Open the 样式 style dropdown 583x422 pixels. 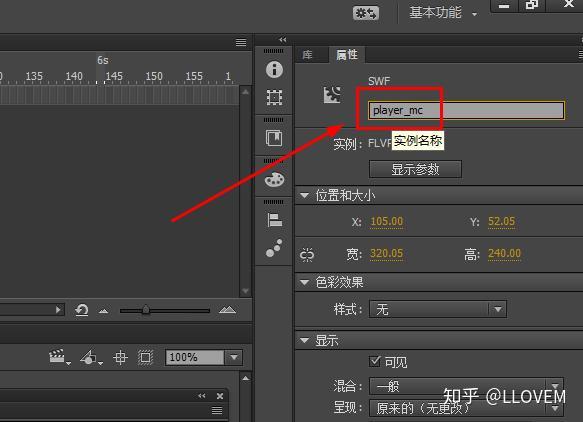(438, 309)
